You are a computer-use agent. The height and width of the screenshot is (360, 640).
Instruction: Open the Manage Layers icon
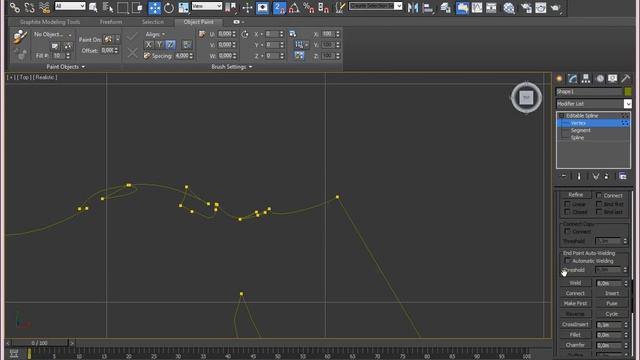point(445,7)
